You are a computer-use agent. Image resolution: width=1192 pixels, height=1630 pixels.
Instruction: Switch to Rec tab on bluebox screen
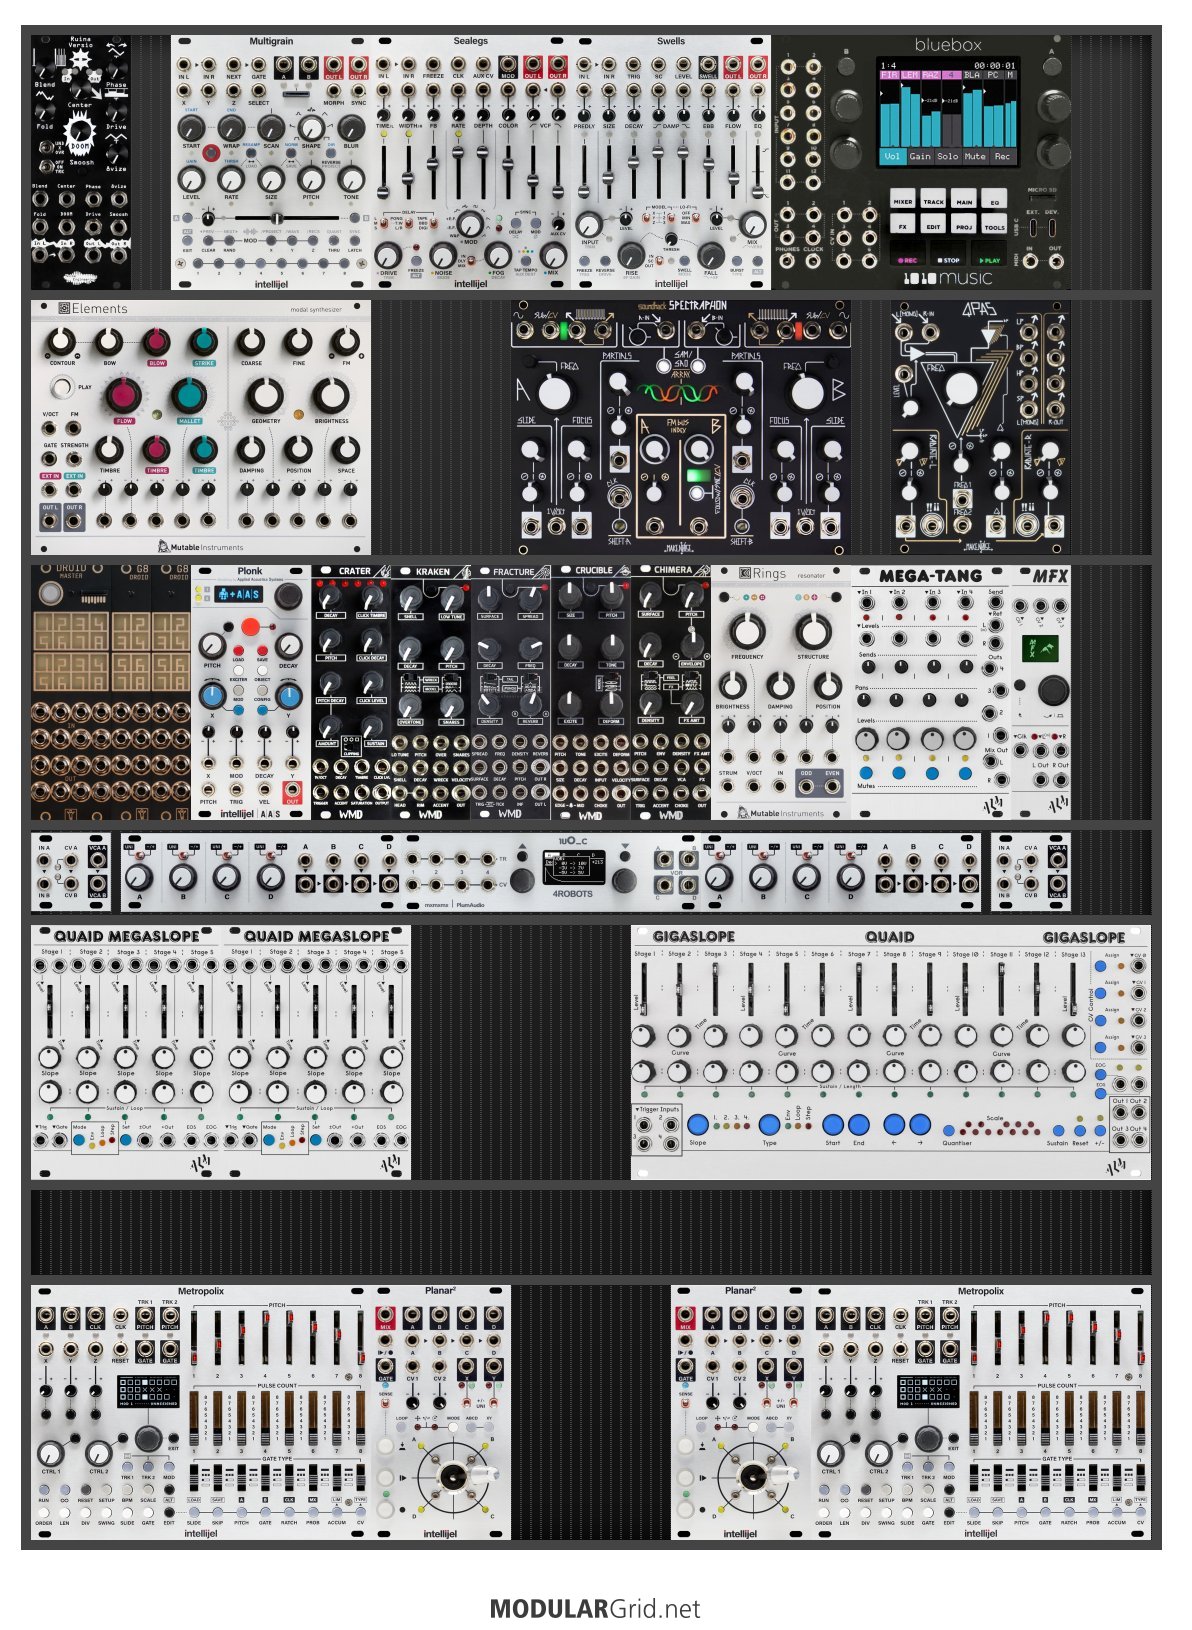(x=1003, y=156)
